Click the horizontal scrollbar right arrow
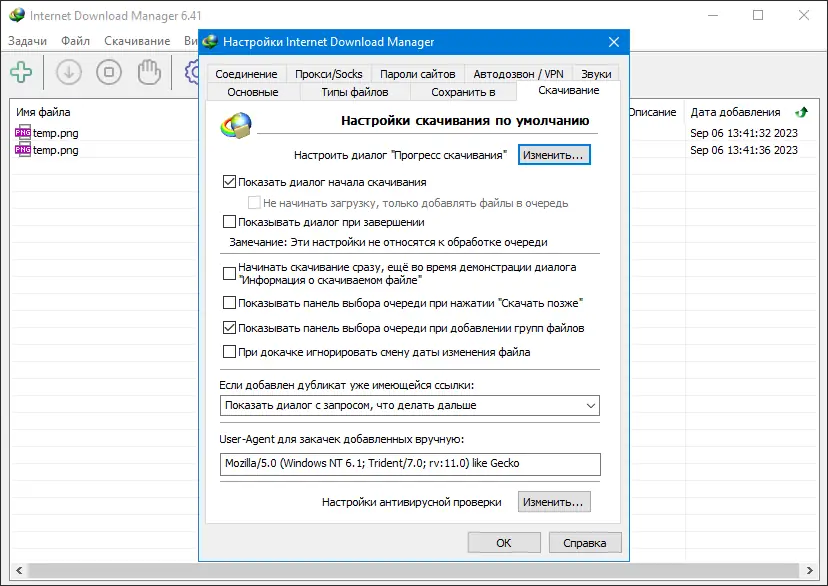828x586 pixels. 810,570
